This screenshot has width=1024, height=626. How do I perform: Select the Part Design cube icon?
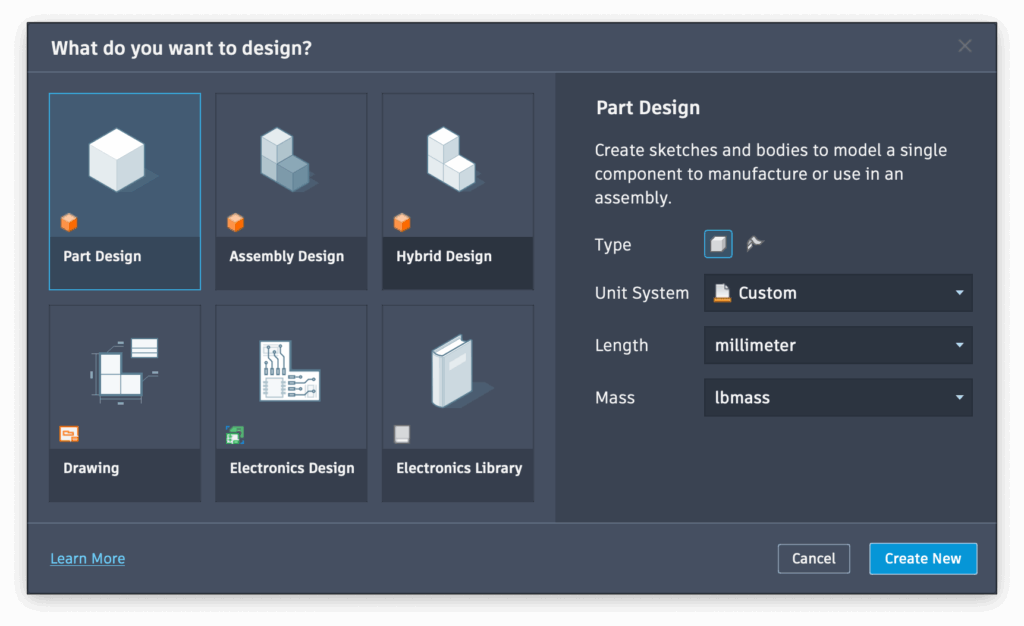click(117, 159)
